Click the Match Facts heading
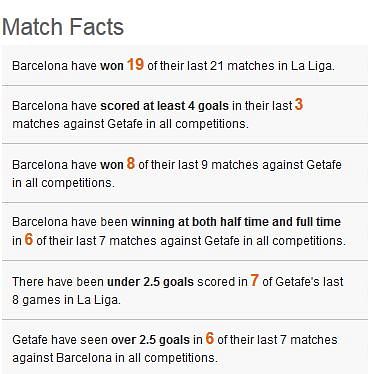The height and width of the screenshot is (374, 368). point(63,27)
